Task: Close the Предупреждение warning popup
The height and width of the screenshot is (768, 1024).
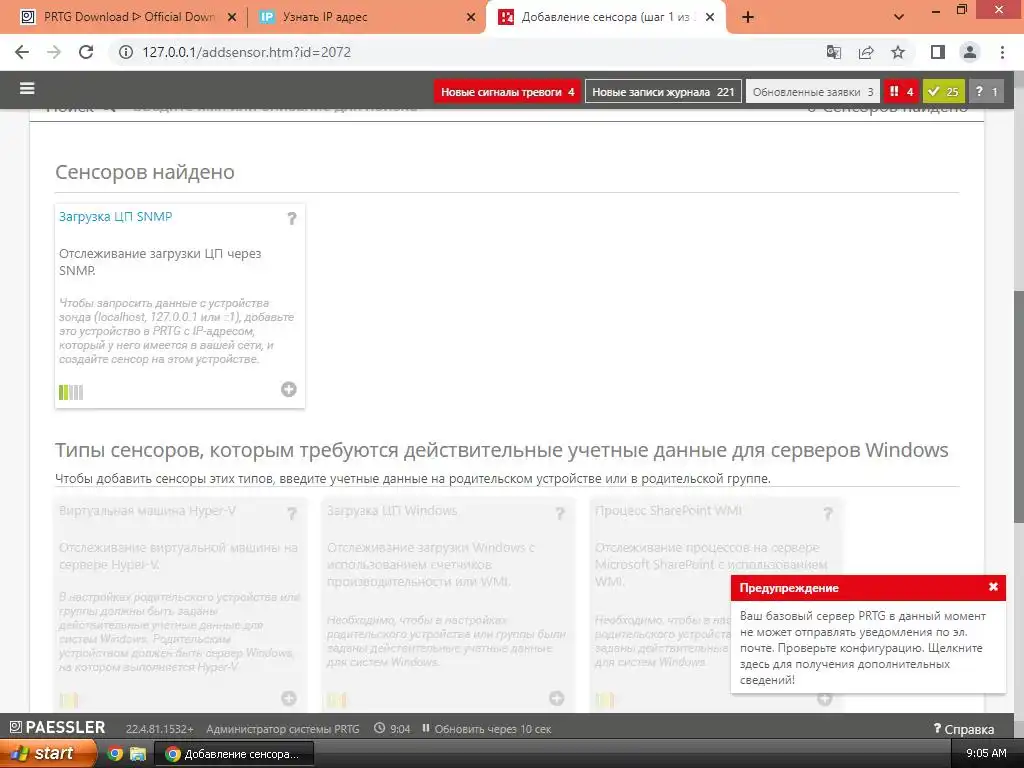Action: [x=993, y=586]
